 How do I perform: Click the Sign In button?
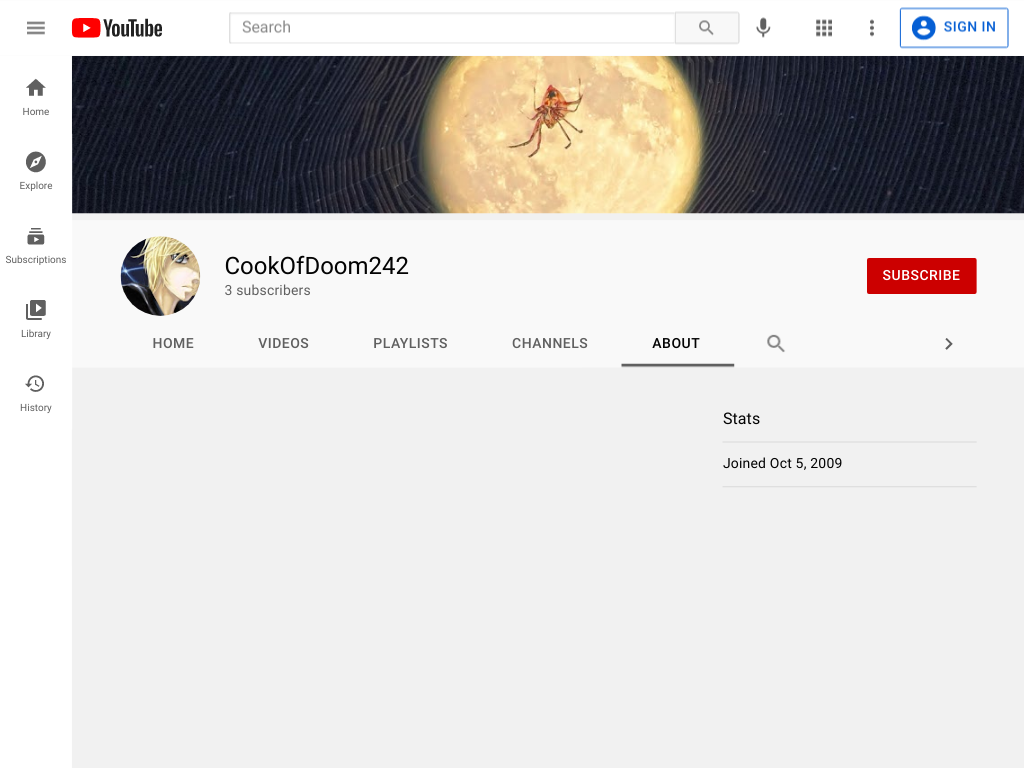[954, 27]
